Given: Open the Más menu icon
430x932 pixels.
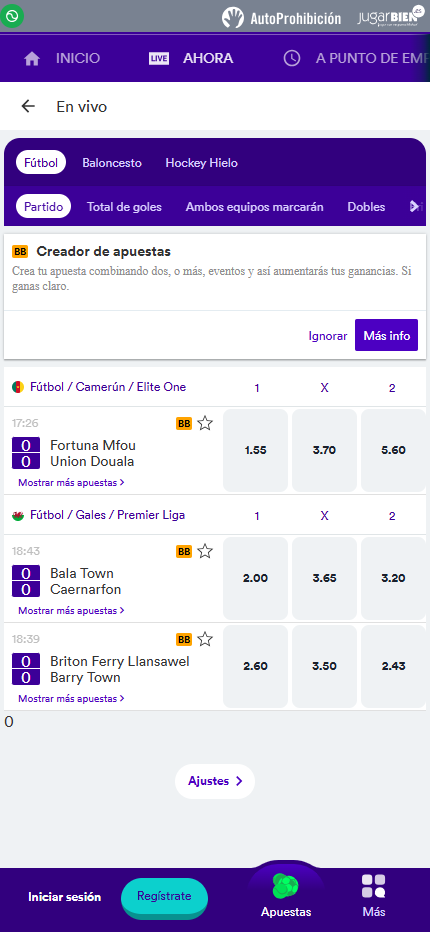Looking at the screenshot, I should pyautogui.click(x=373, y=886).
